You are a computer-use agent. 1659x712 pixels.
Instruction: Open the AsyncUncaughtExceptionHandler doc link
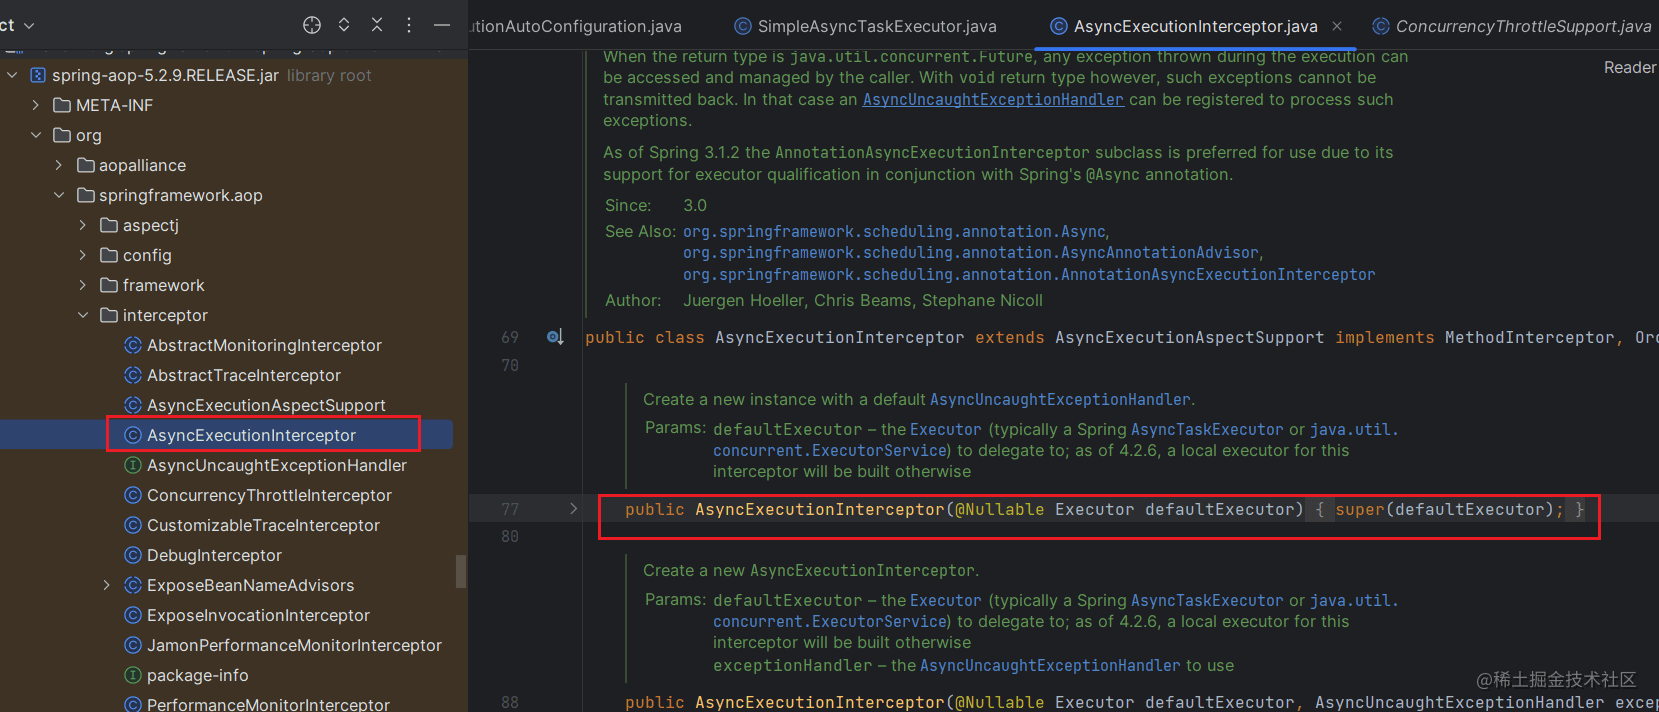pos(992,99)
